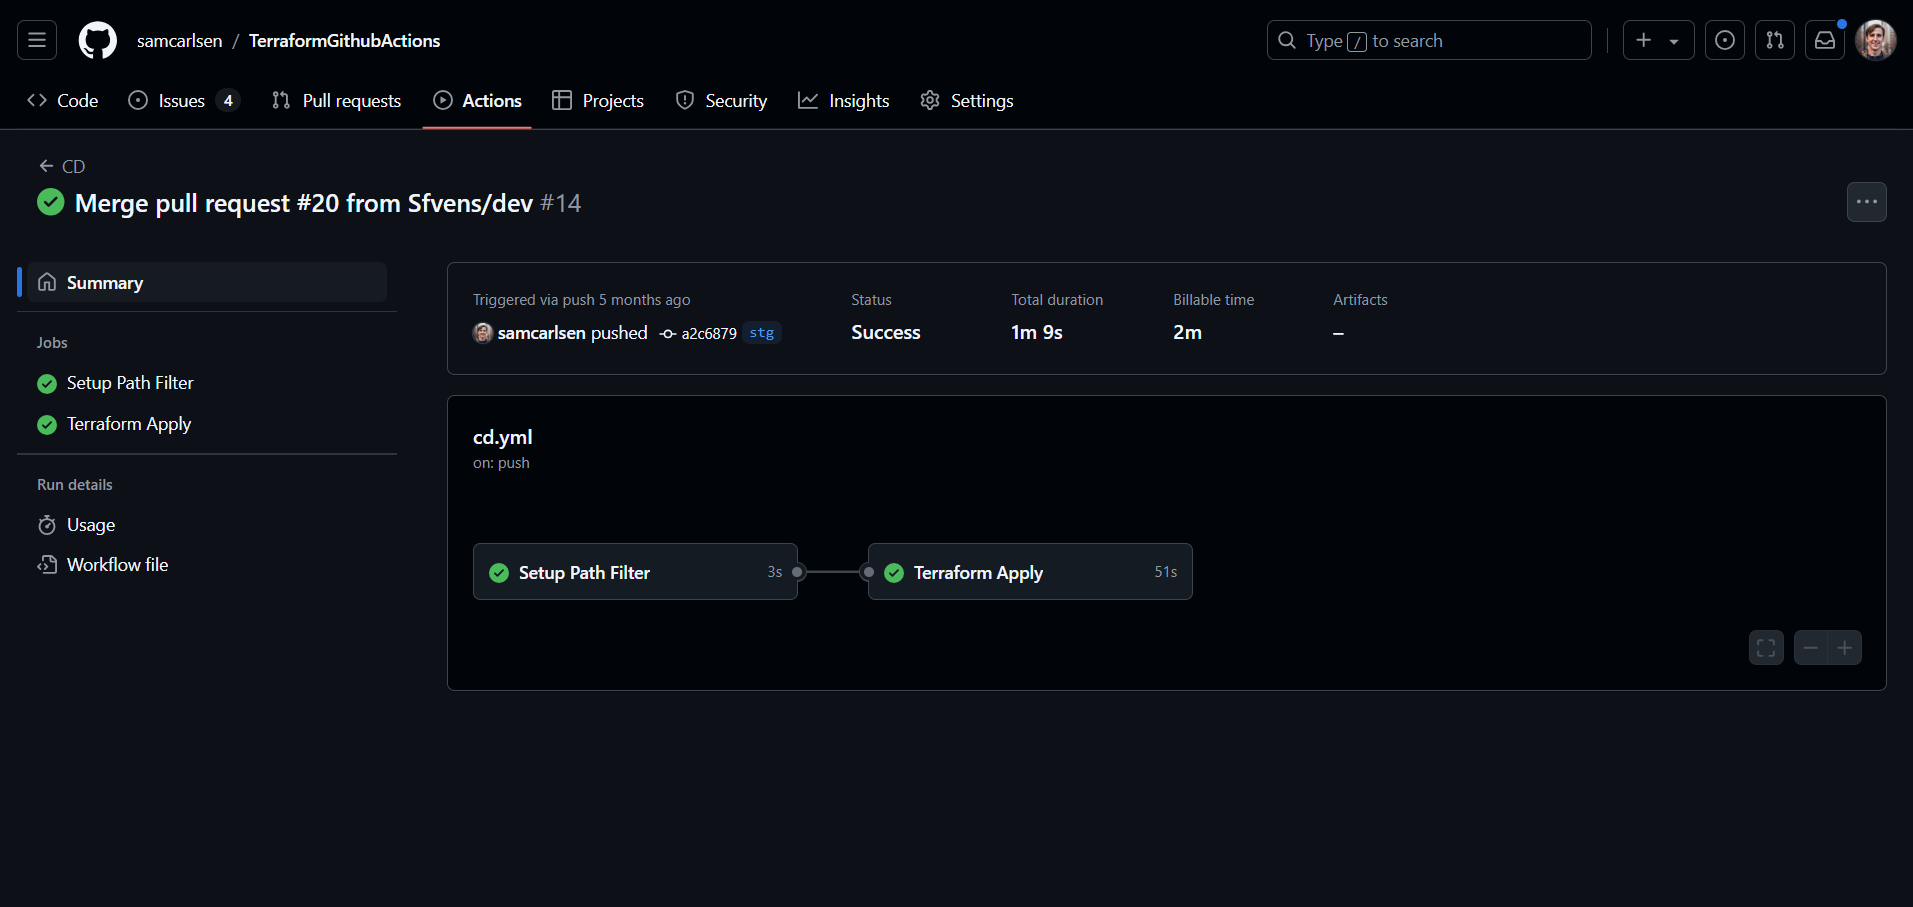Click the small avatar beside 'samcarlsen pushed'
The image size is (1913, 907).
click(483, 333)
